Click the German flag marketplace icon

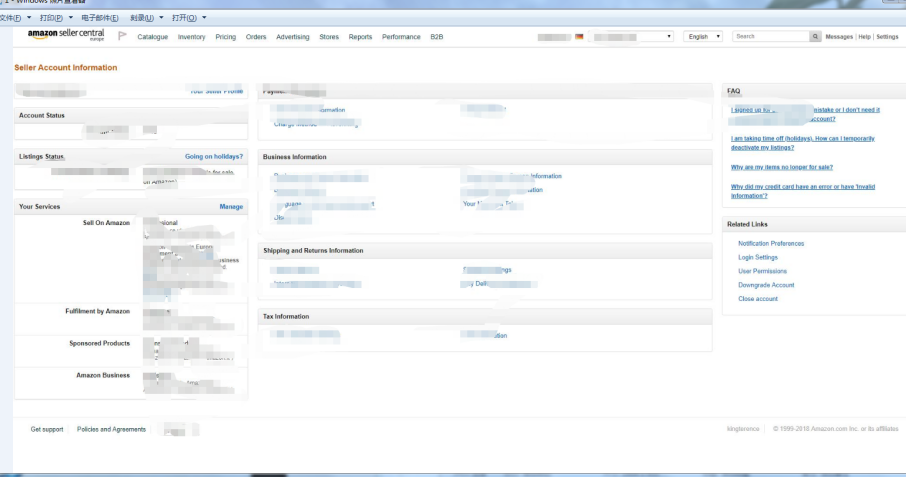(579, 36)
